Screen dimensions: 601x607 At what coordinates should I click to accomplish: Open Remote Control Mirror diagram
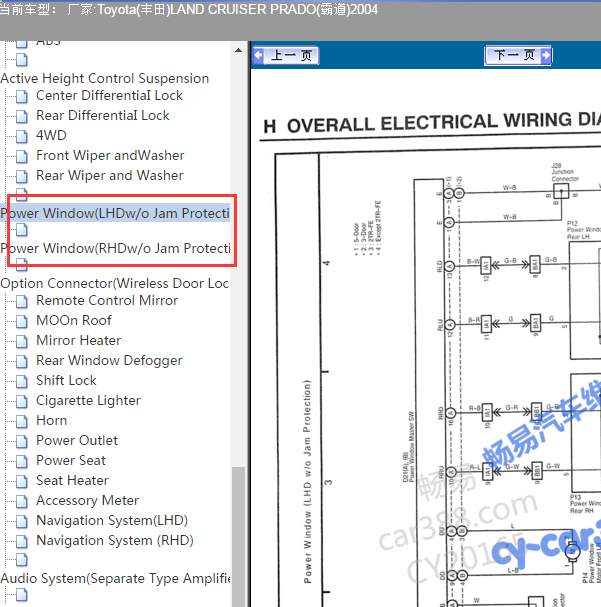(x=107, y=300)
